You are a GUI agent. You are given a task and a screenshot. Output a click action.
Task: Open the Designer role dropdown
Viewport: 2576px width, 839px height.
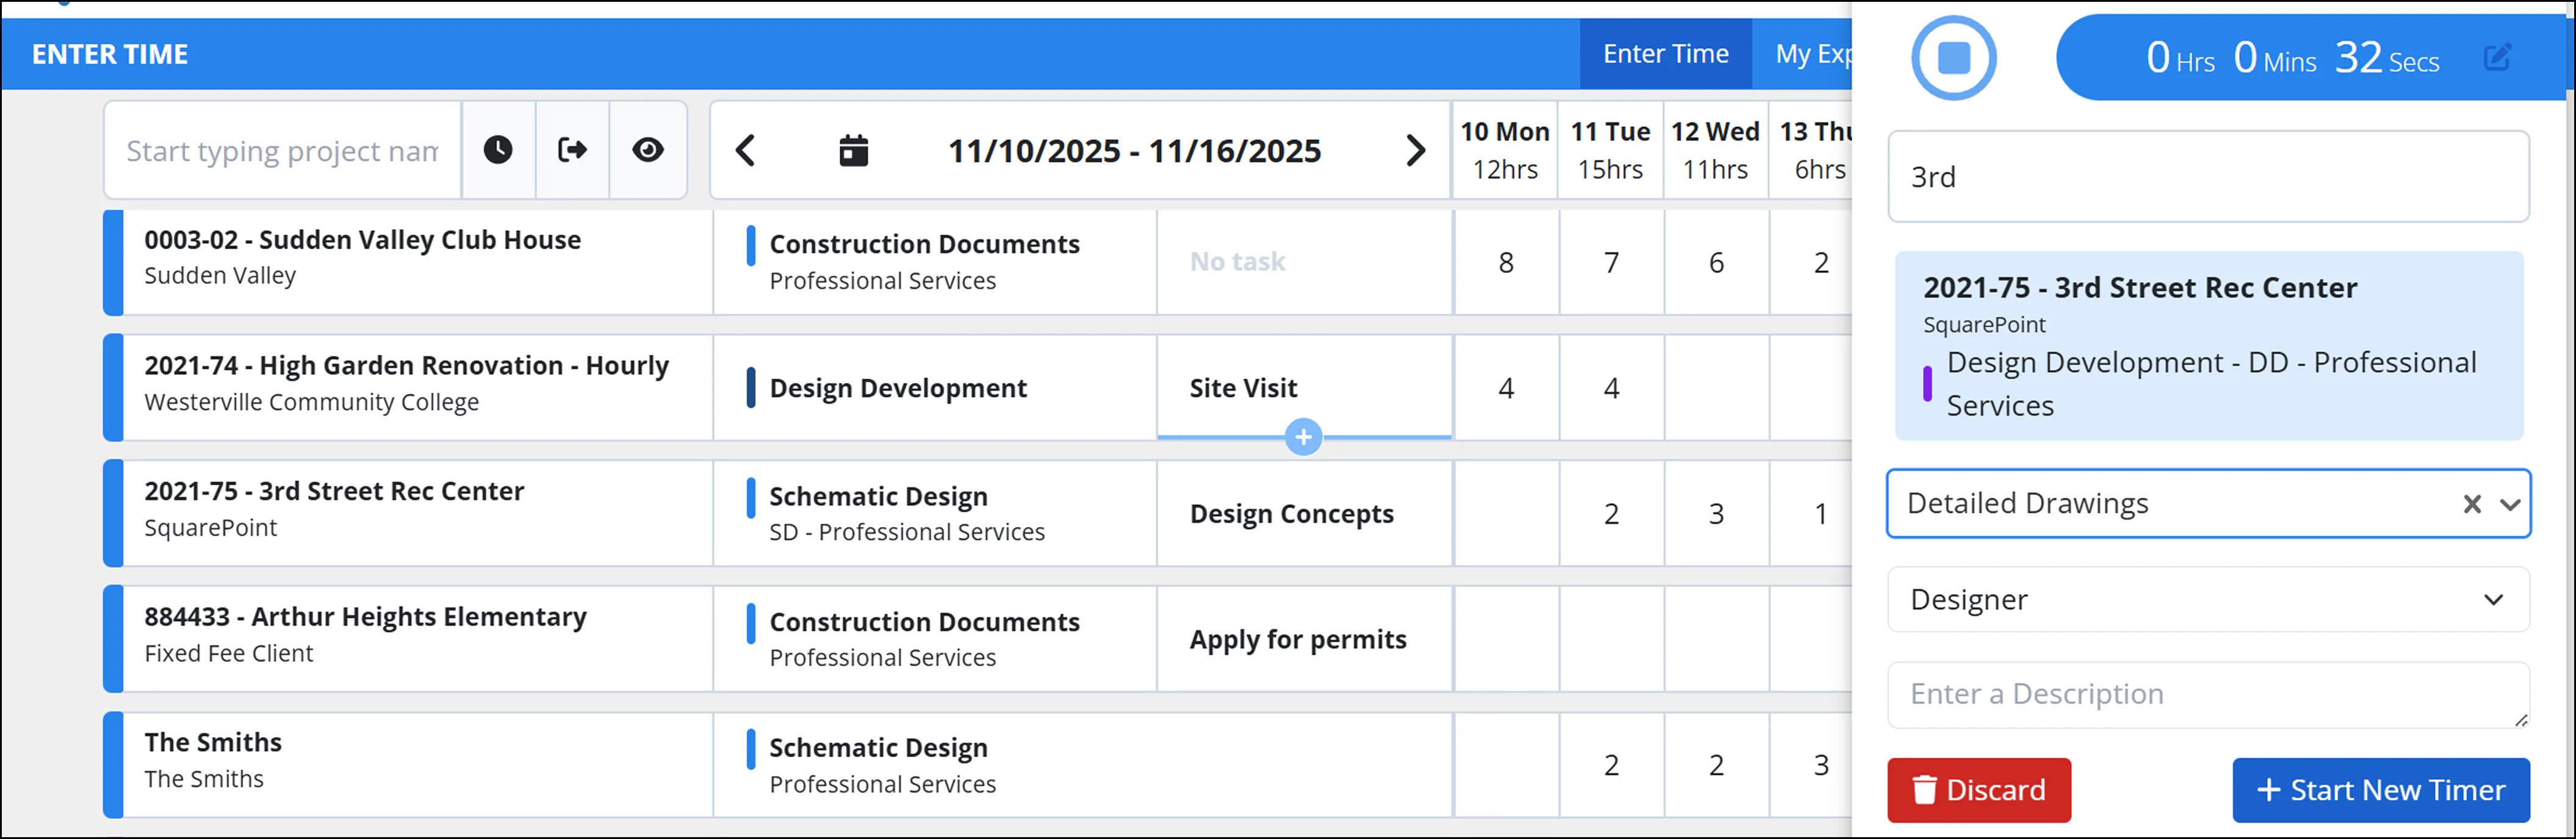[x=2208, y=599]
